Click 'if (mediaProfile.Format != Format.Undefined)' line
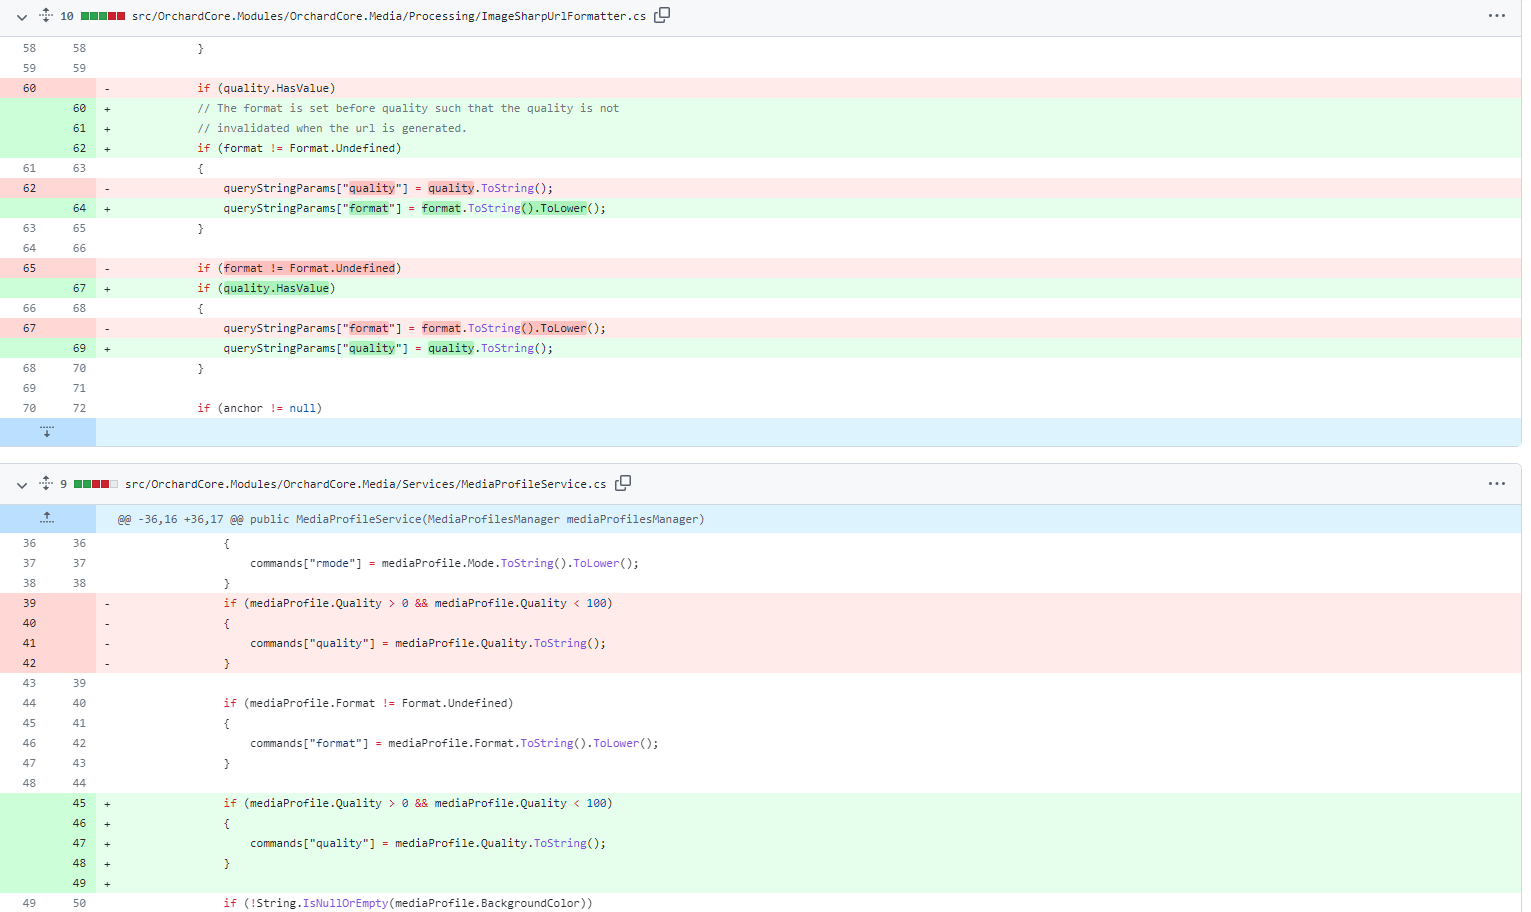Image resolution: width=1531 pixels, height=912 pixels. point(368,703)
